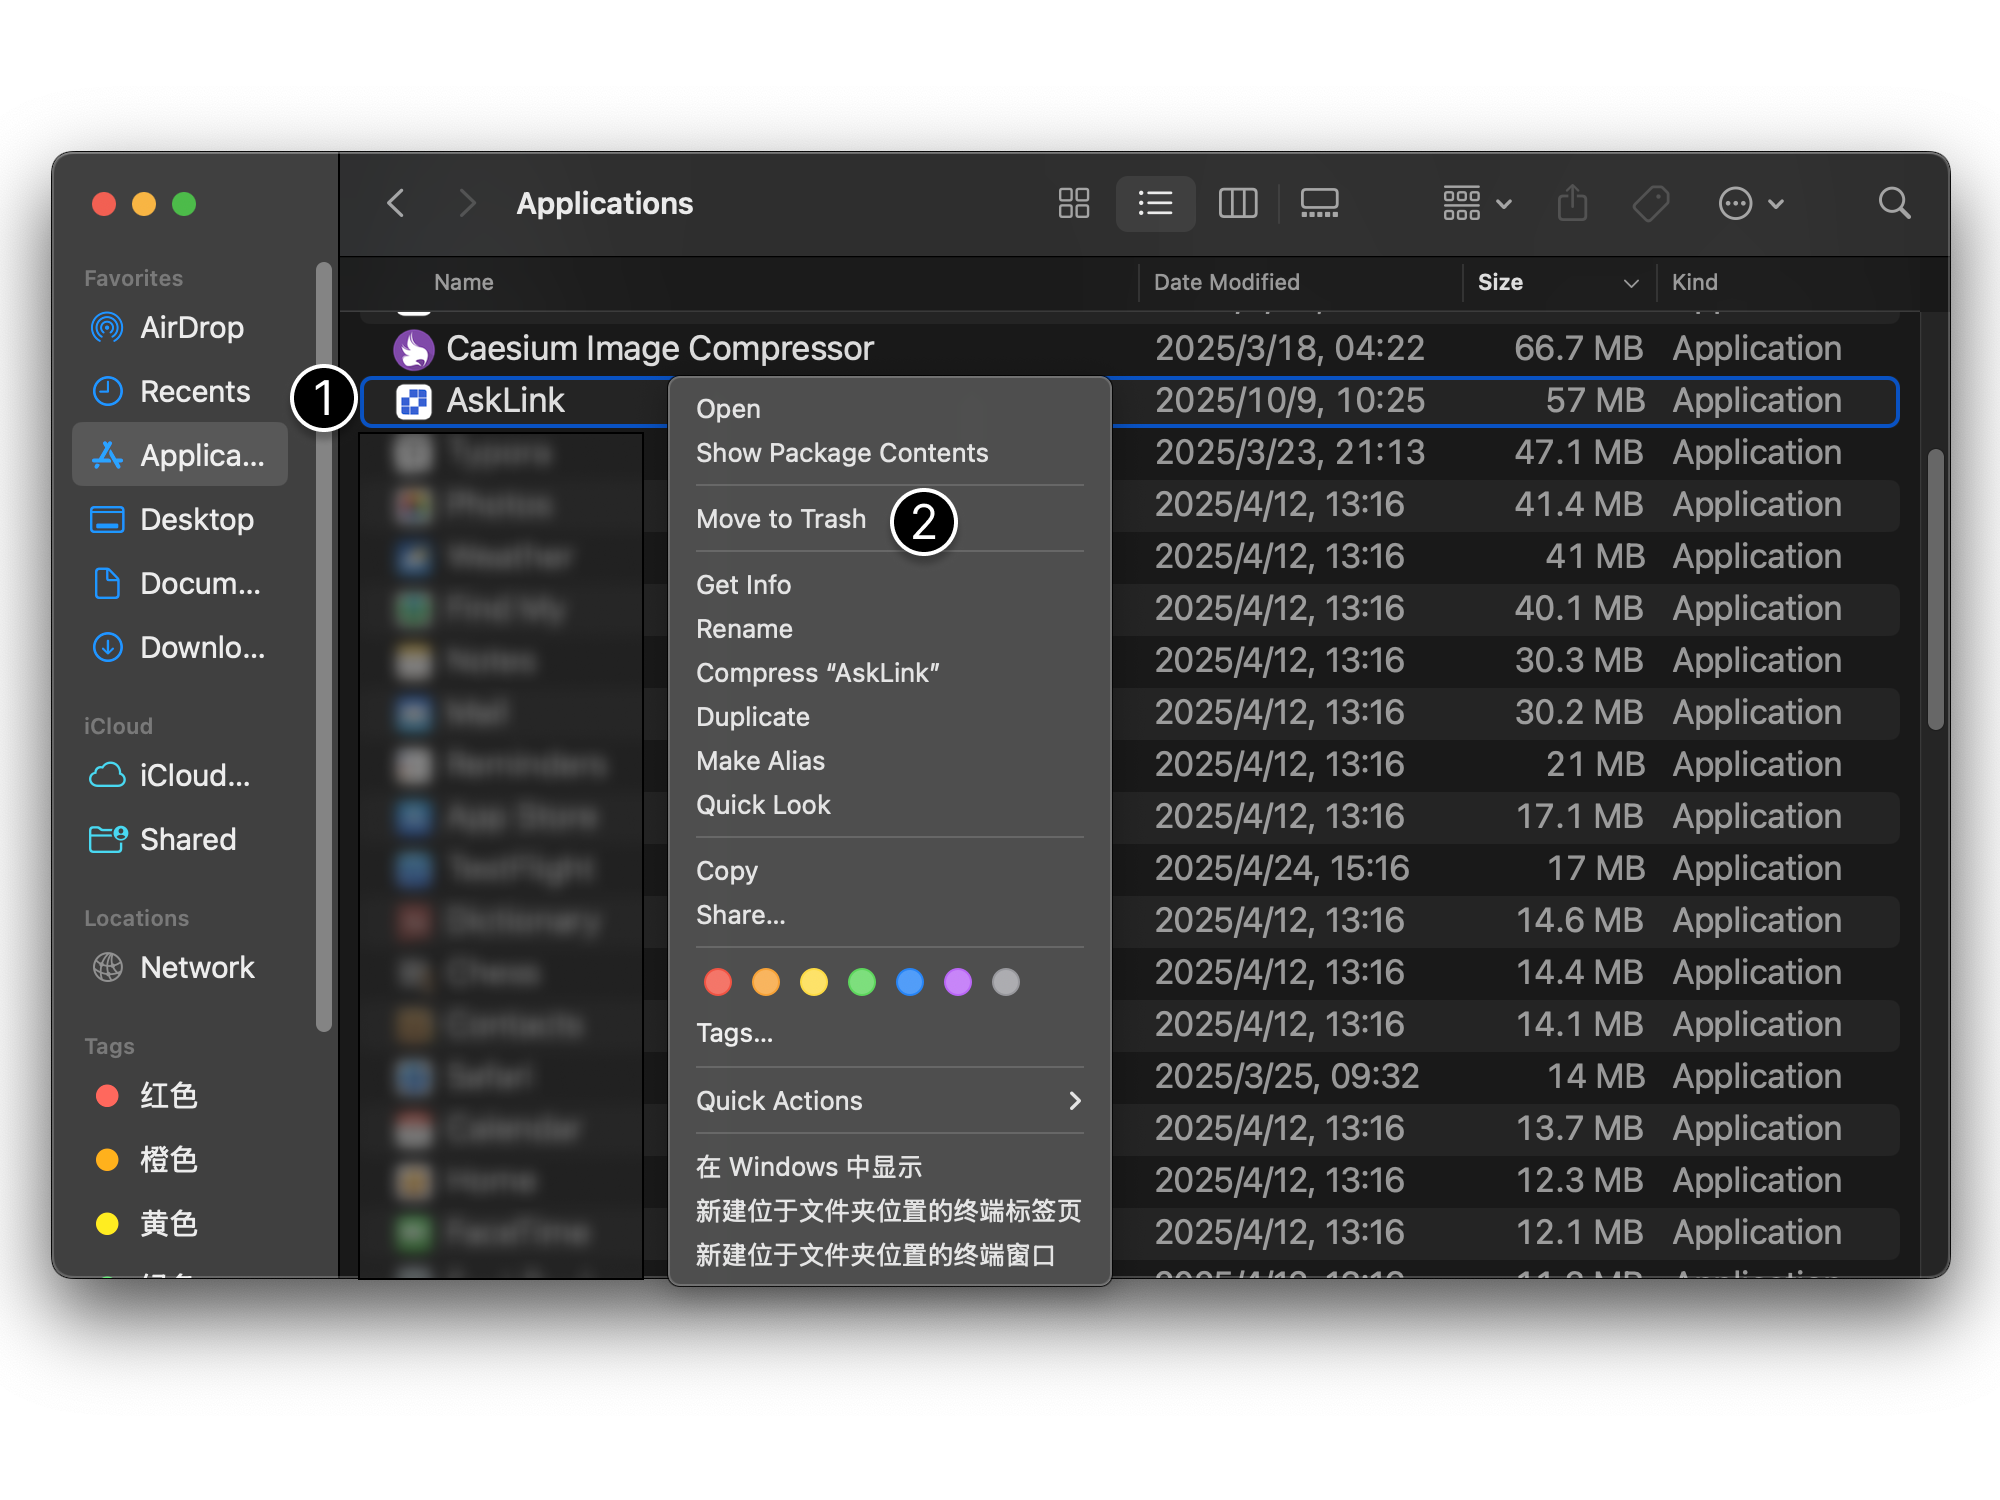Click the Share toolbar icon
Image resolution: width=2000 pixels, height=1500 pixels.
pos(1572,203)
